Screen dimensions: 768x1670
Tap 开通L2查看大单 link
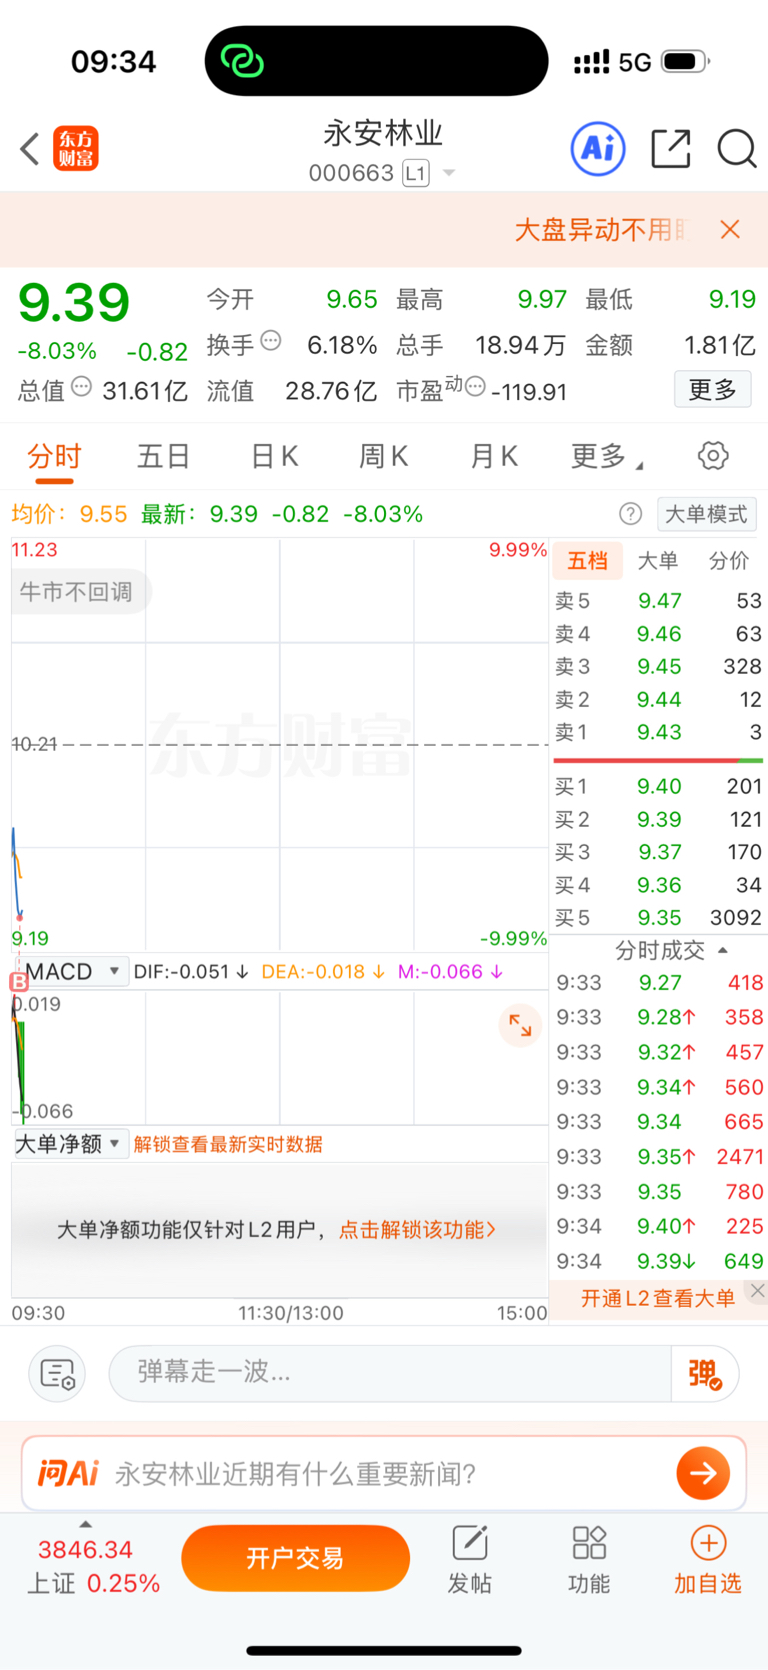657,1298
